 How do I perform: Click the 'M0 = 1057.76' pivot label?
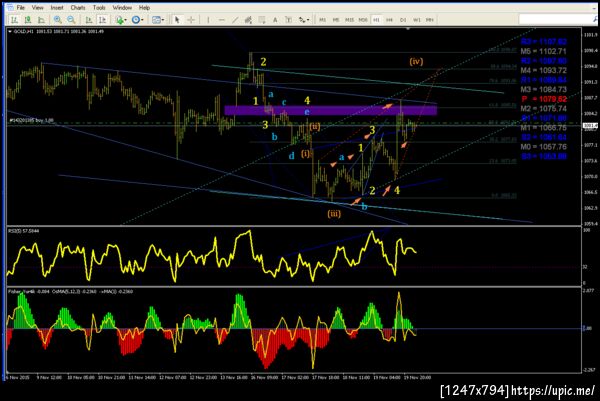[x=543, y=147]
